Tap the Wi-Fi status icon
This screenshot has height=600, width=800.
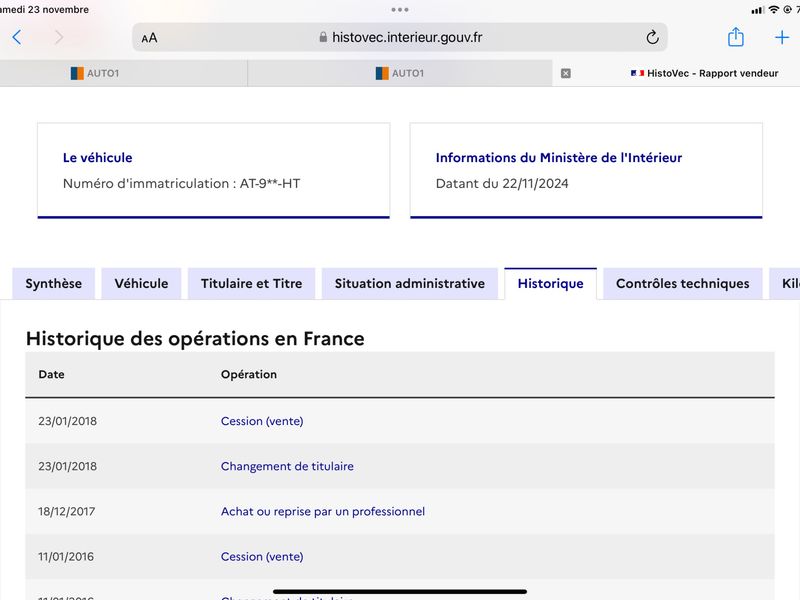[773, 9]
